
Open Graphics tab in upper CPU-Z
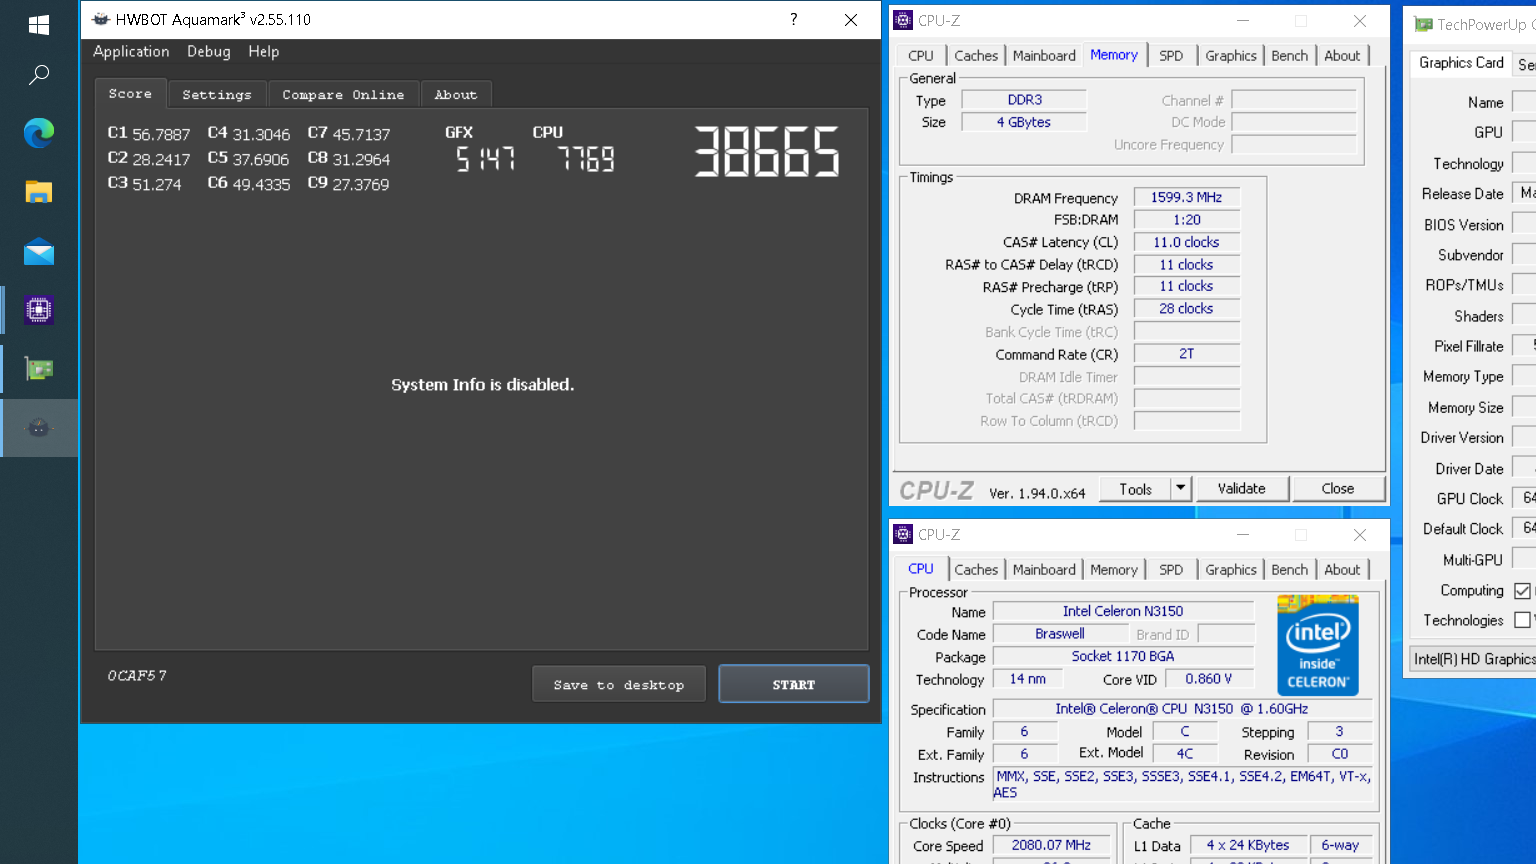point(1231,56)
